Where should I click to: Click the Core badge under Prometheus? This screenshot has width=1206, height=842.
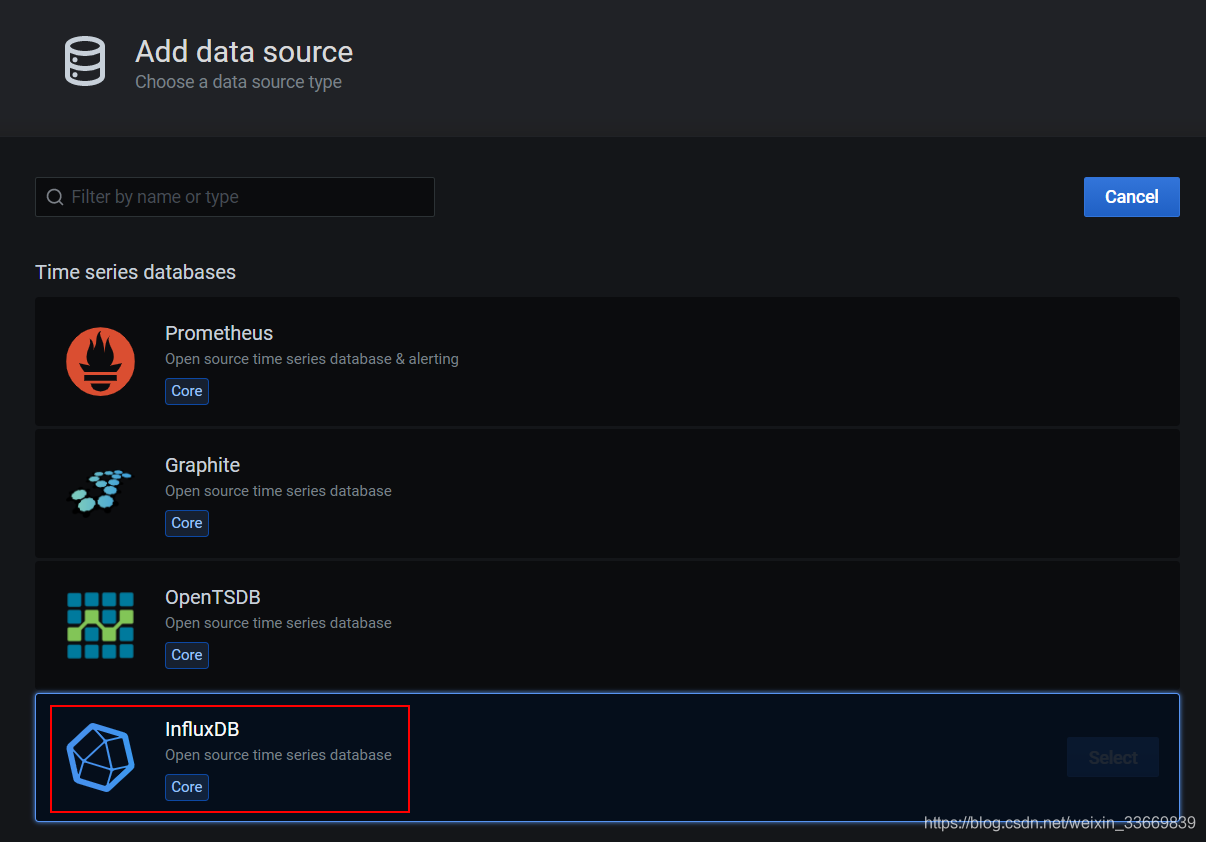pyautogui.click(x=187, y=391)
